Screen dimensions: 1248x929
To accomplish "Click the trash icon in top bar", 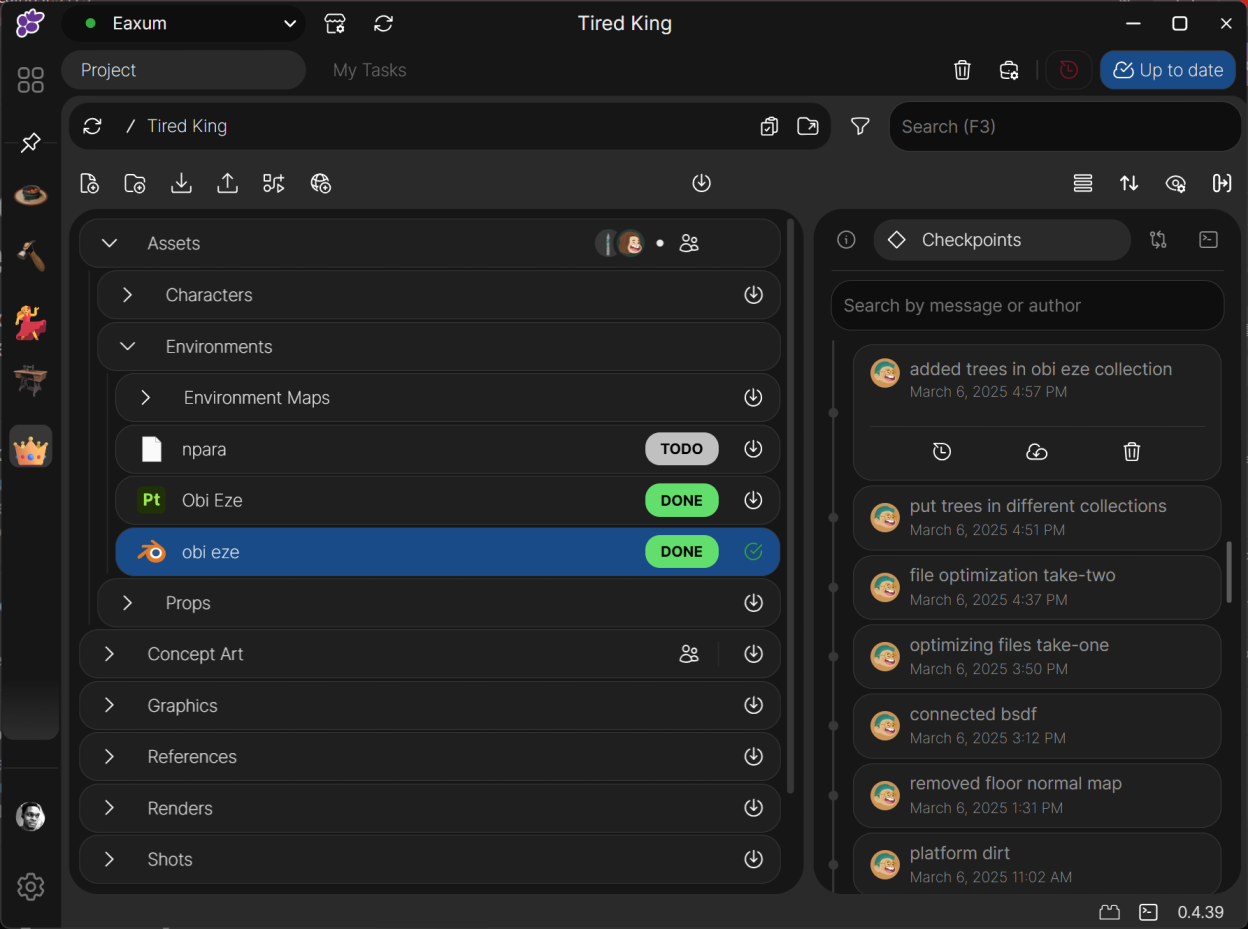I will click(962, 70).
